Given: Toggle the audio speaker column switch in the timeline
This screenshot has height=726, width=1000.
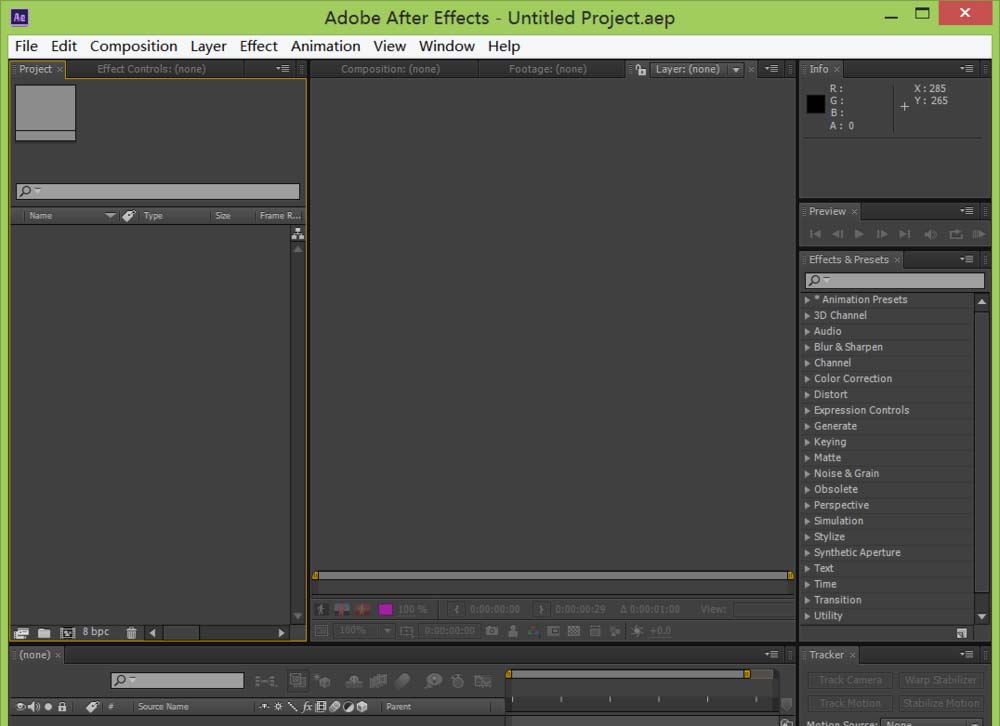Looking at the screenshot, I should 34,706.
